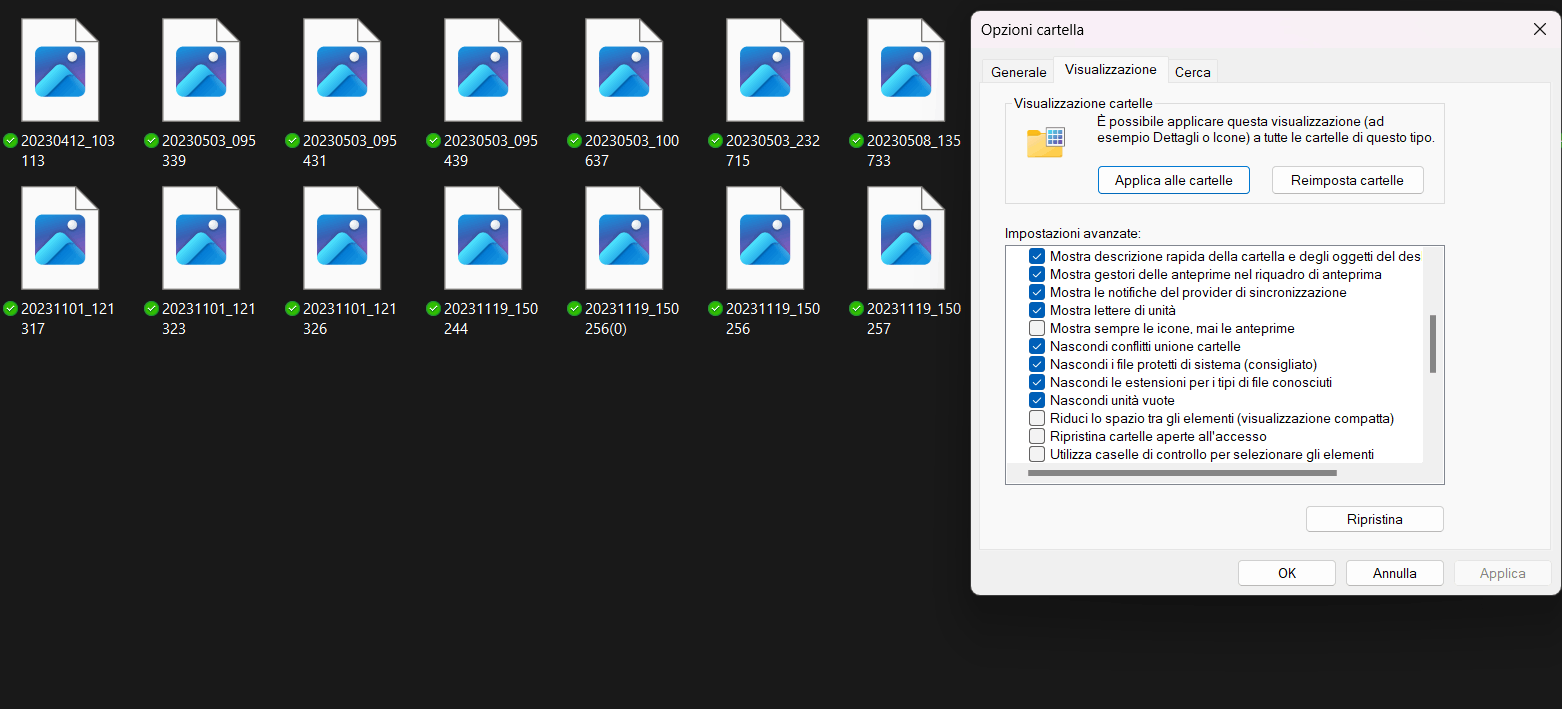1562x709 pixels.
Task: Uncheck Nascondi le estensioni per tipi conosciuti
Action: (x=1037, y=382)
